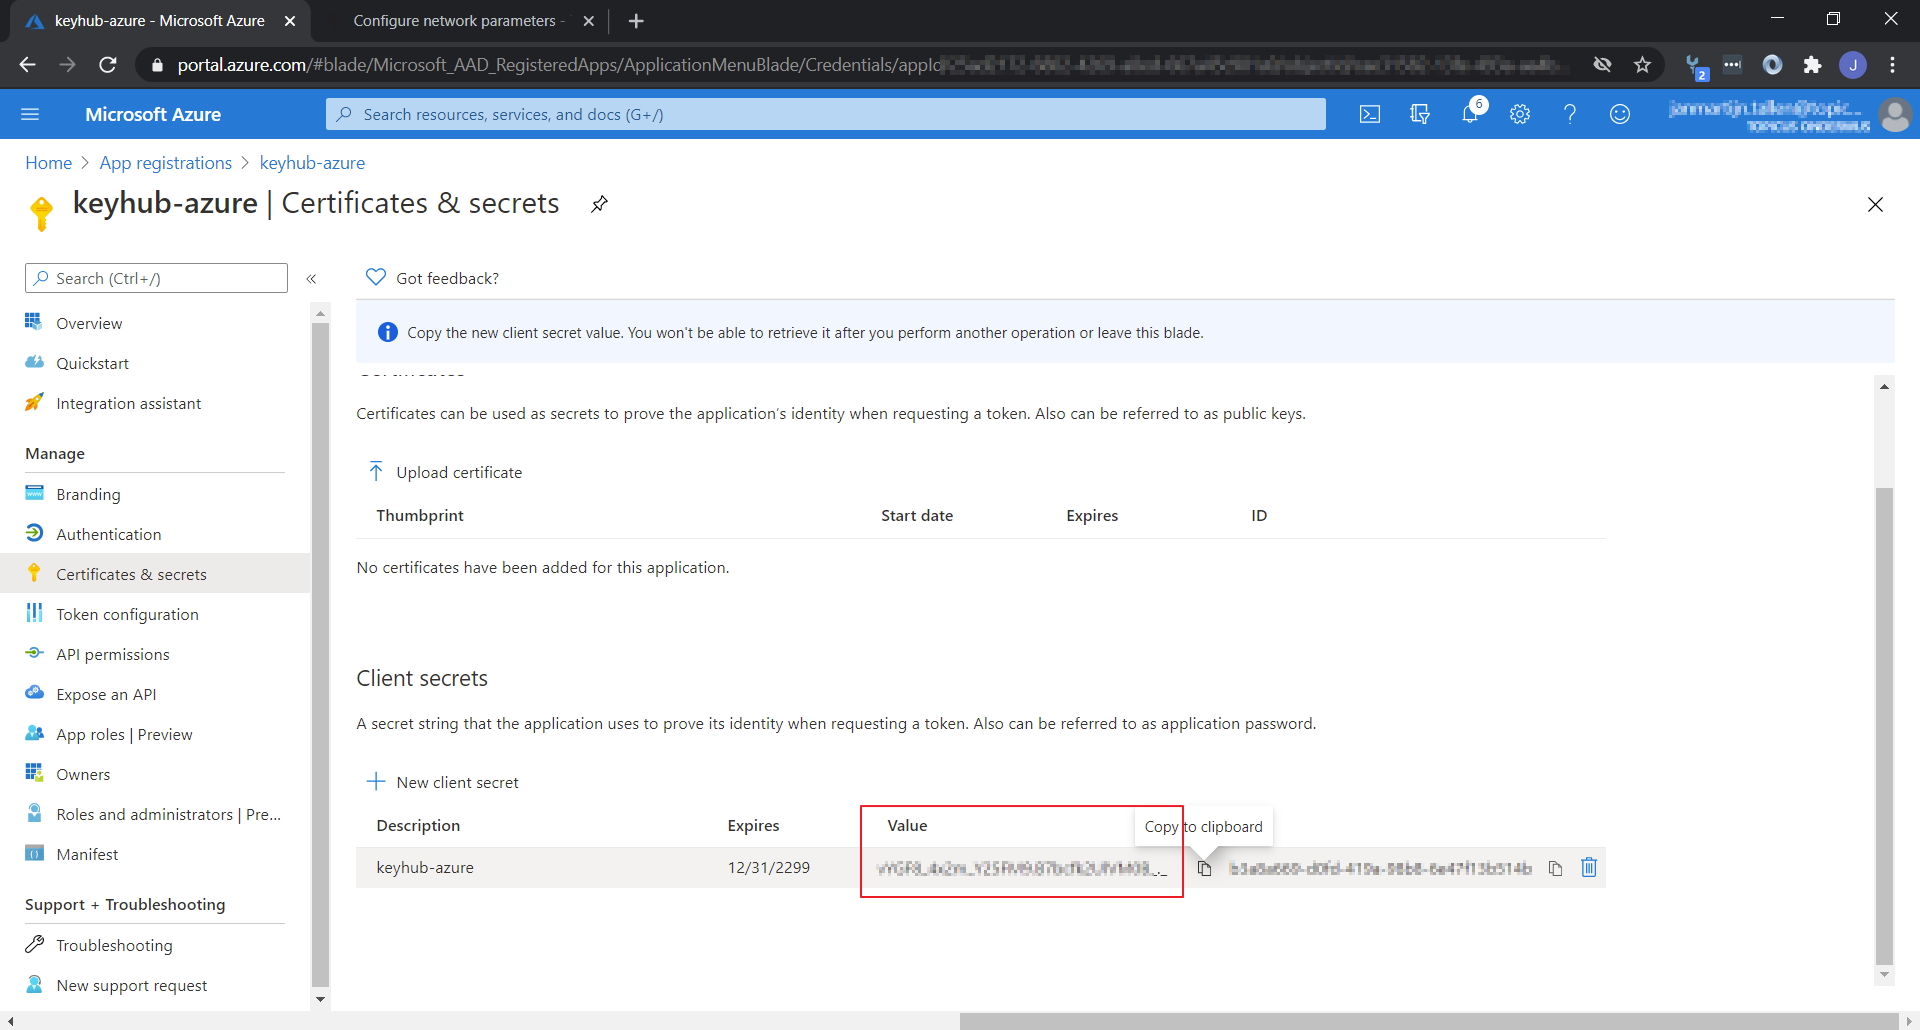Click the sidebar scroll down arrow
Screen dimensions: 1920x1030
320,999
